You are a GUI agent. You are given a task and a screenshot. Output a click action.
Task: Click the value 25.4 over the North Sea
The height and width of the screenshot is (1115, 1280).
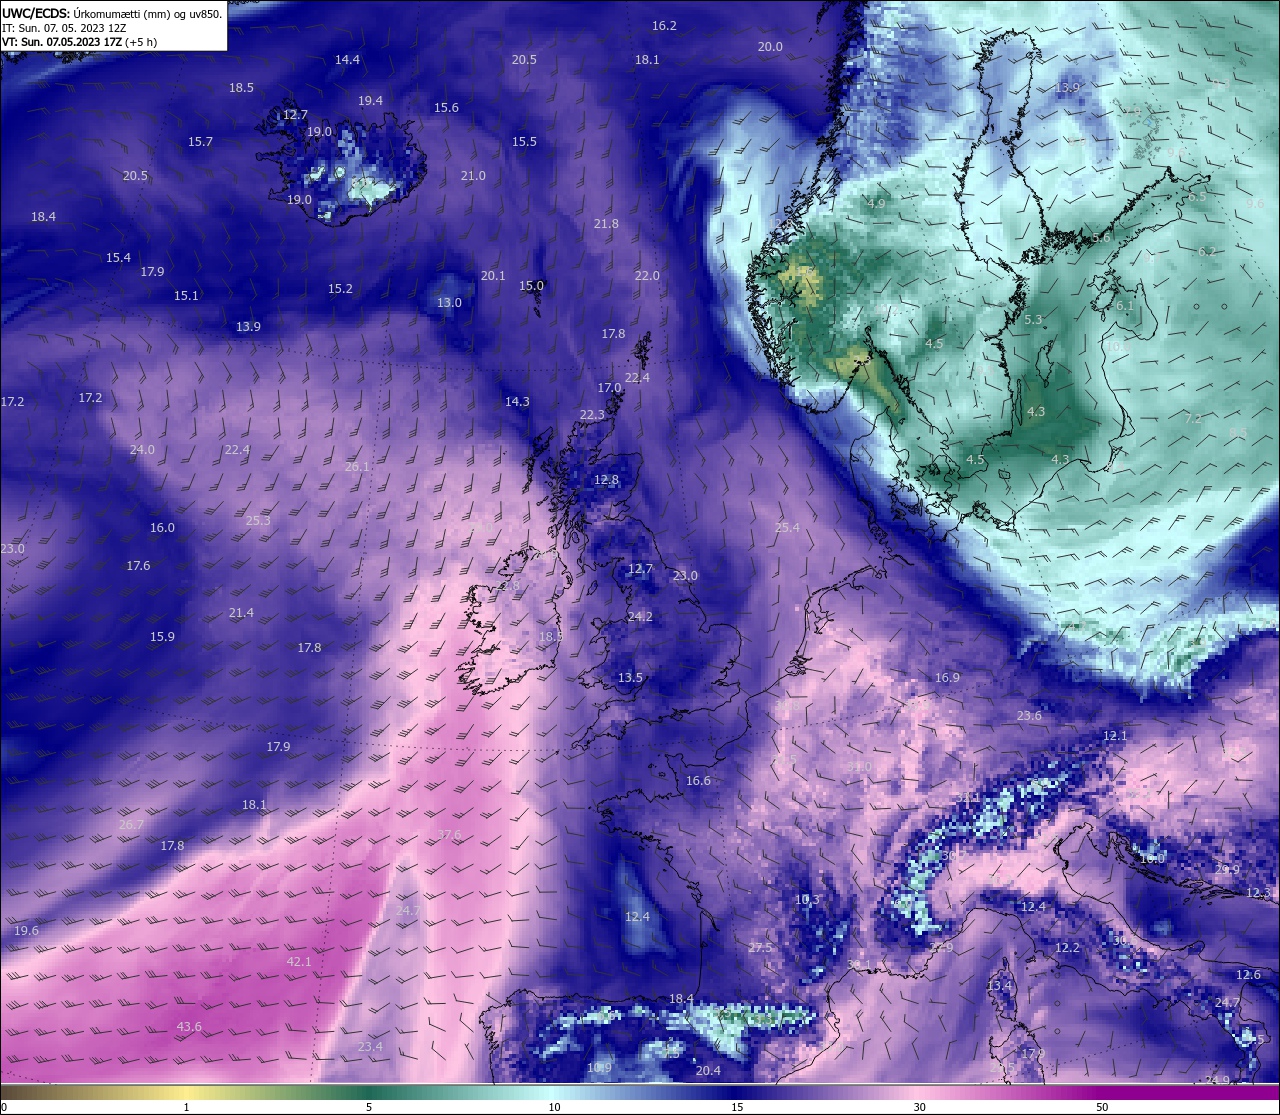coord(787,528)
